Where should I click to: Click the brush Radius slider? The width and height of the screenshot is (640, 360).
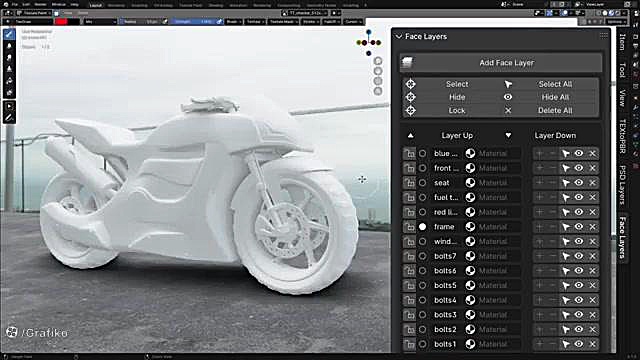point(140,22)
